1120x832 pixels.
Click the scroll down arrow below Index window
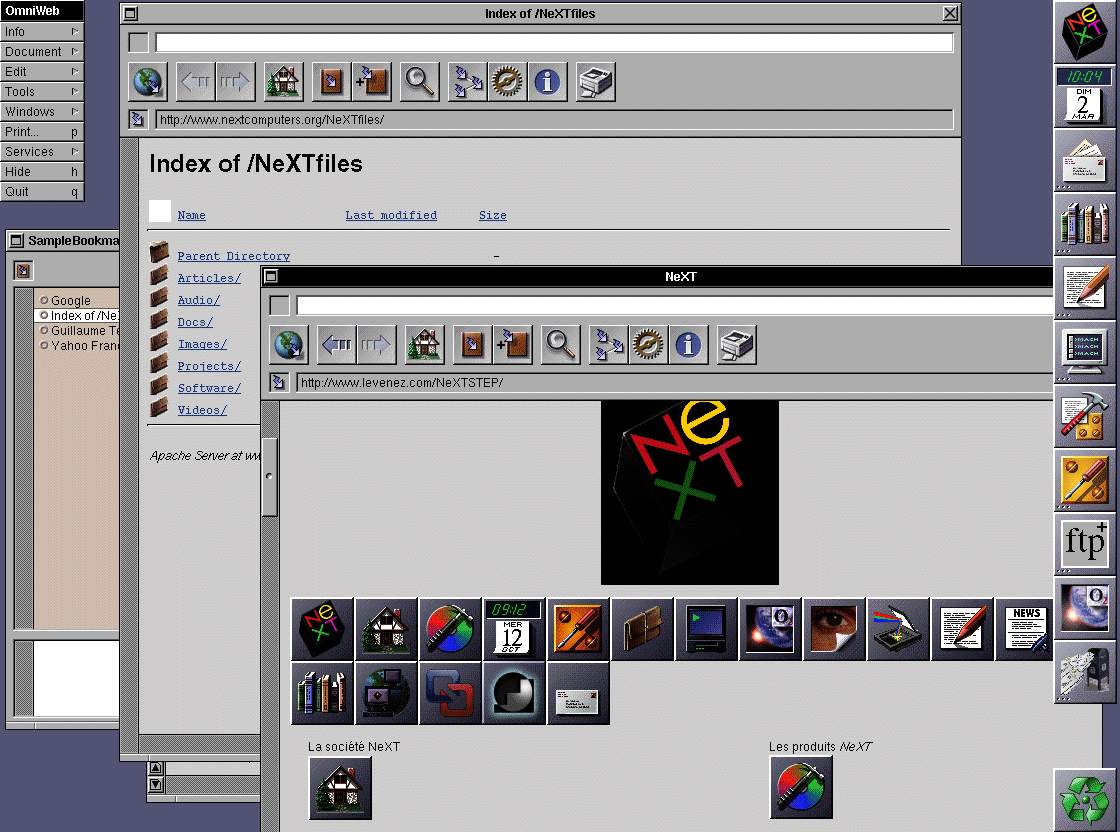pos(156,784)
